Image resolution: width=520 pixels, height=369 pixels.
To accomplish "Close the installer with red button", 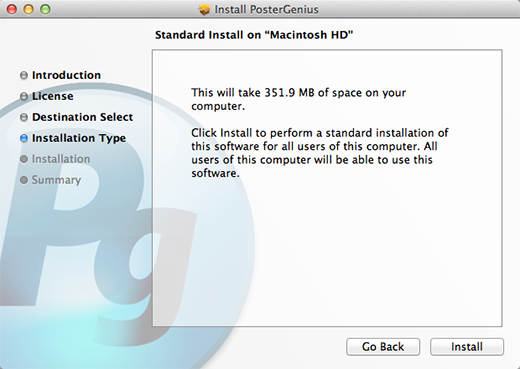I will tap(12, 9).
